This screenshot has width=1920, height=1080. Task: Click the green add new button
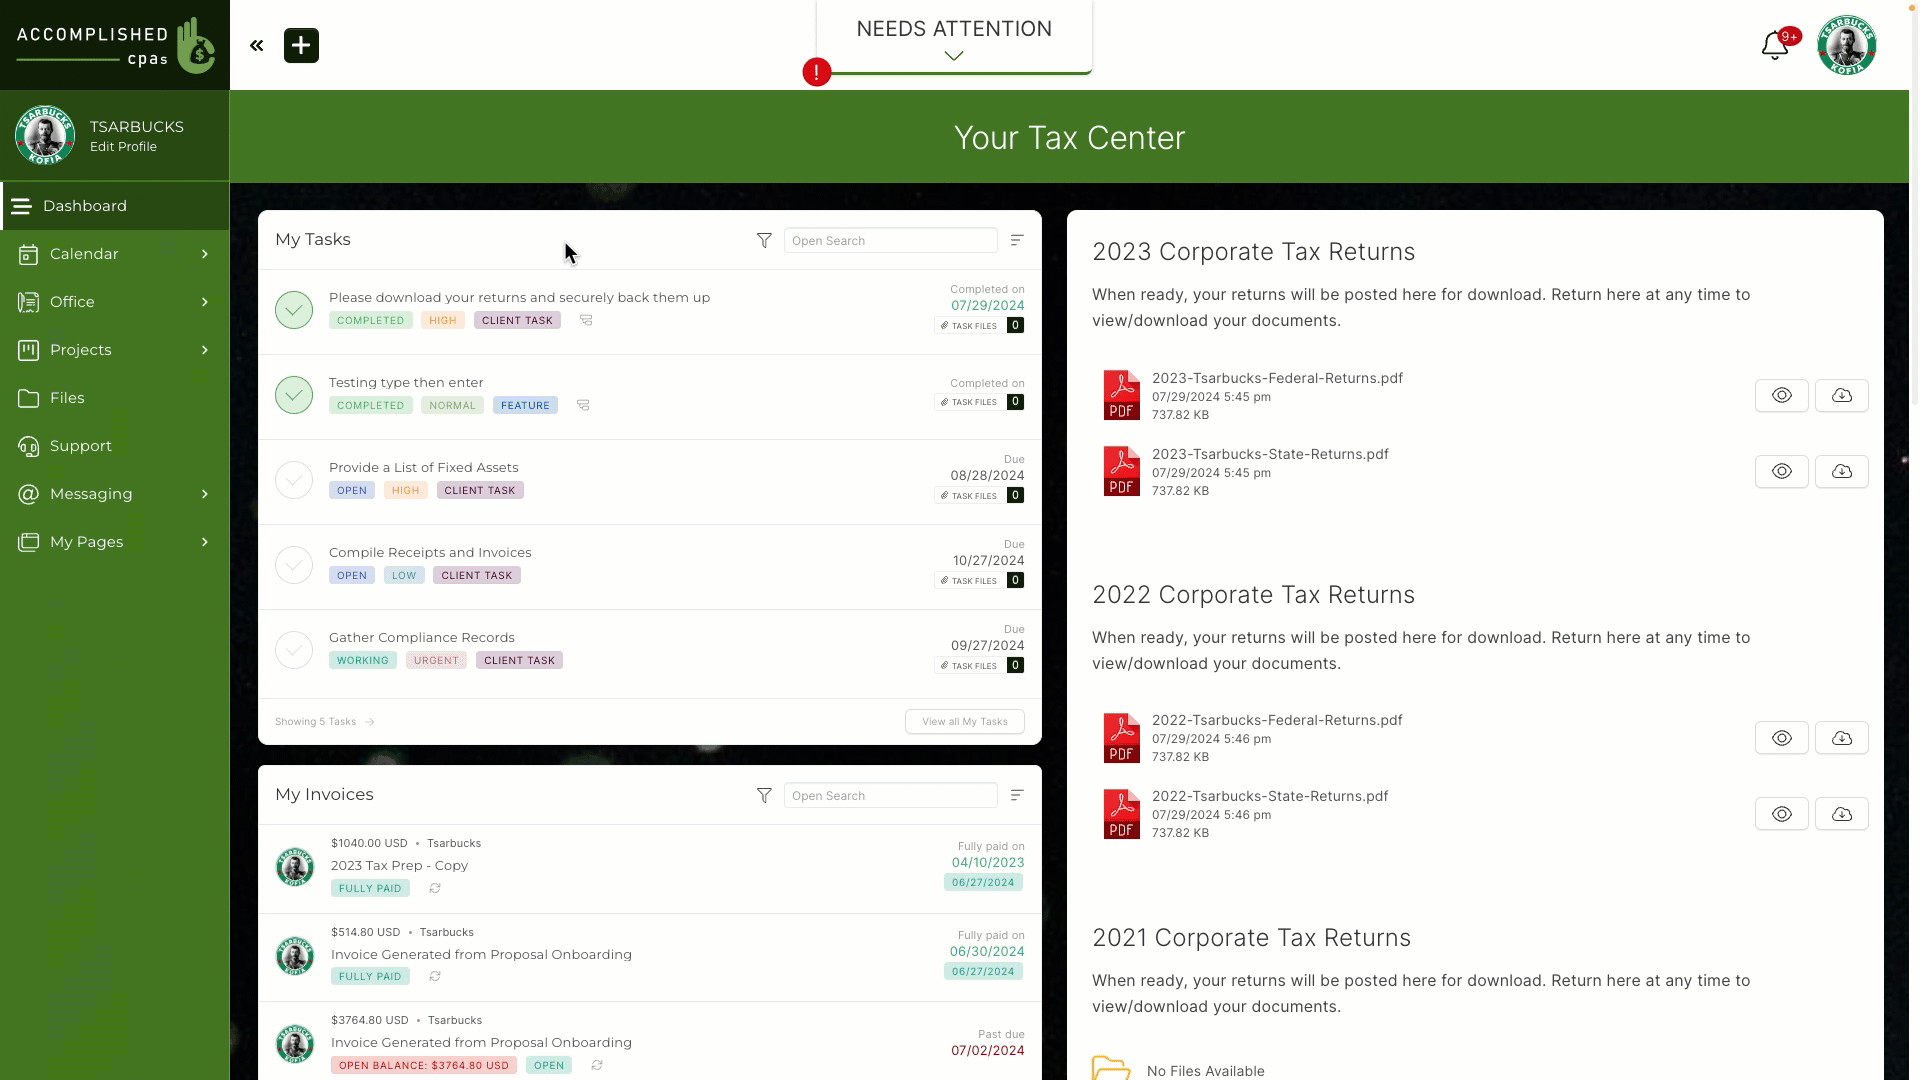[301, 45]
